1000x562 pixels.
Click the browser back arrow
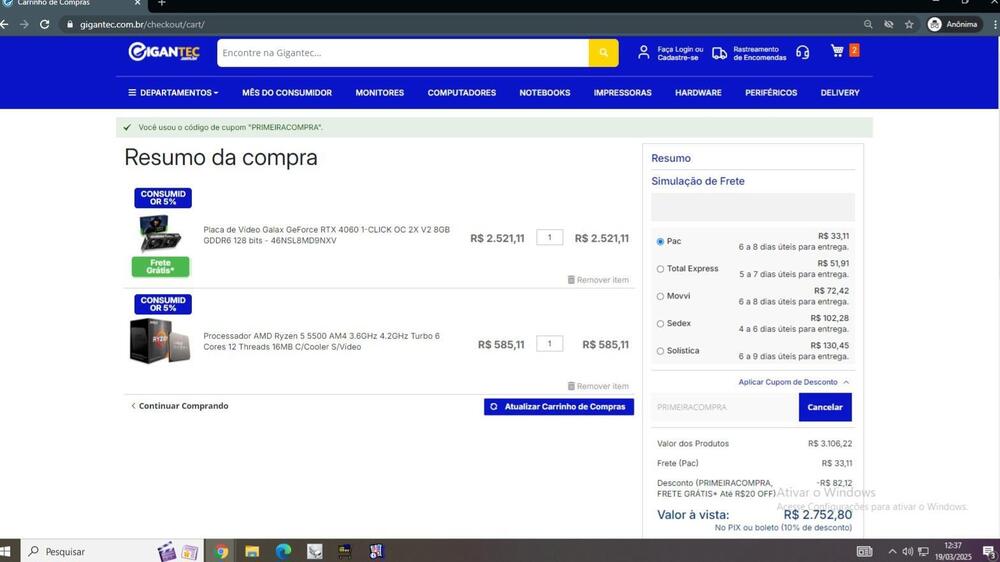(4, 24)
